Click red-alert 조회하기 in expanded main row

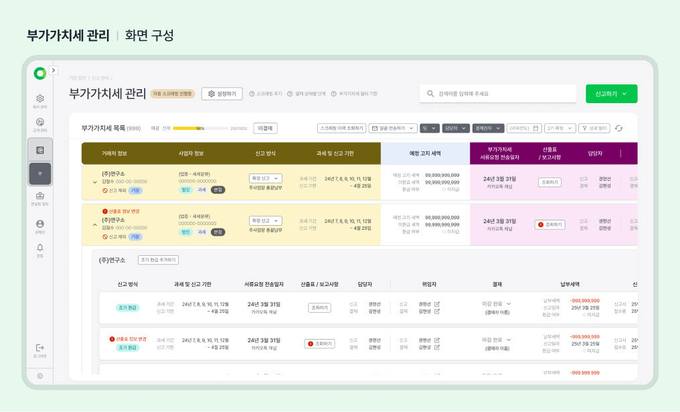(x=550, y=225)
